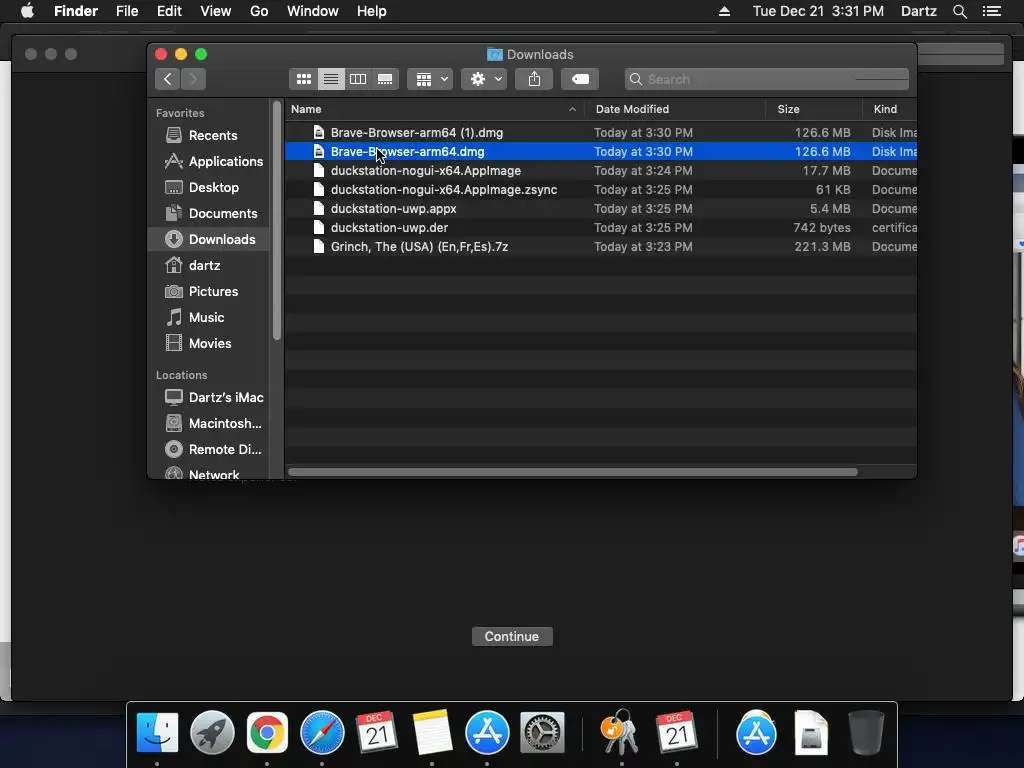Switch to icon view
The height and width of the screenshot is (768, 1024).
click(x=304, y=79)
